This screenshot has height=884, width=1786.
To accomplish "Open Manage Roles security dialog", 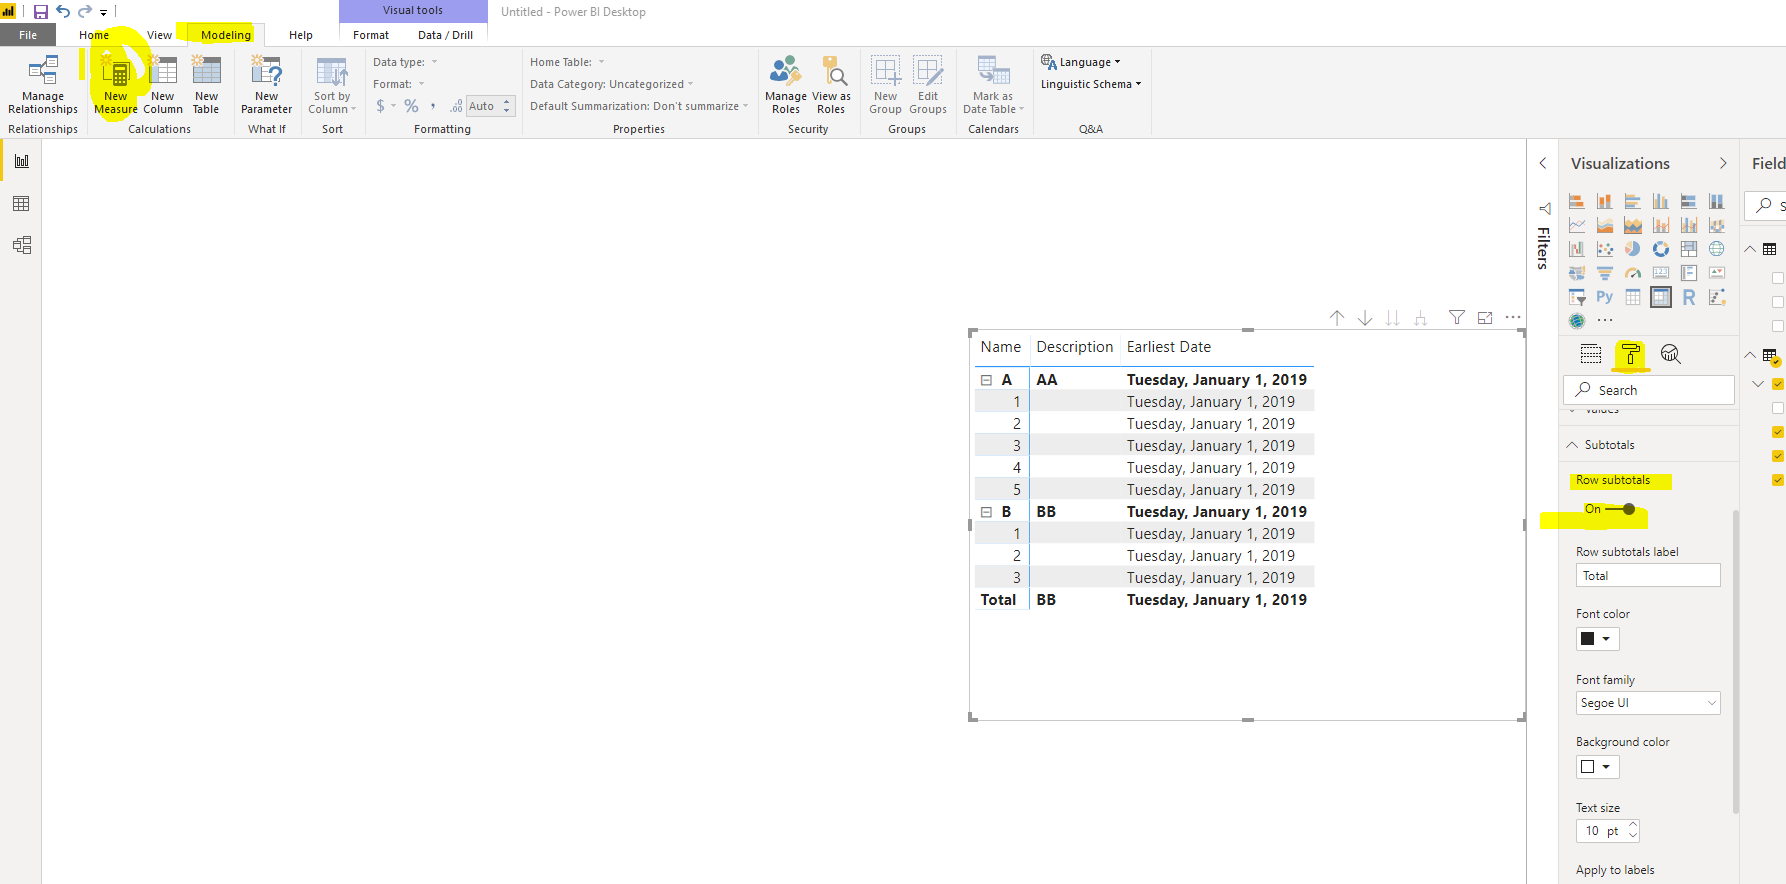I will (x=785, y=85).
